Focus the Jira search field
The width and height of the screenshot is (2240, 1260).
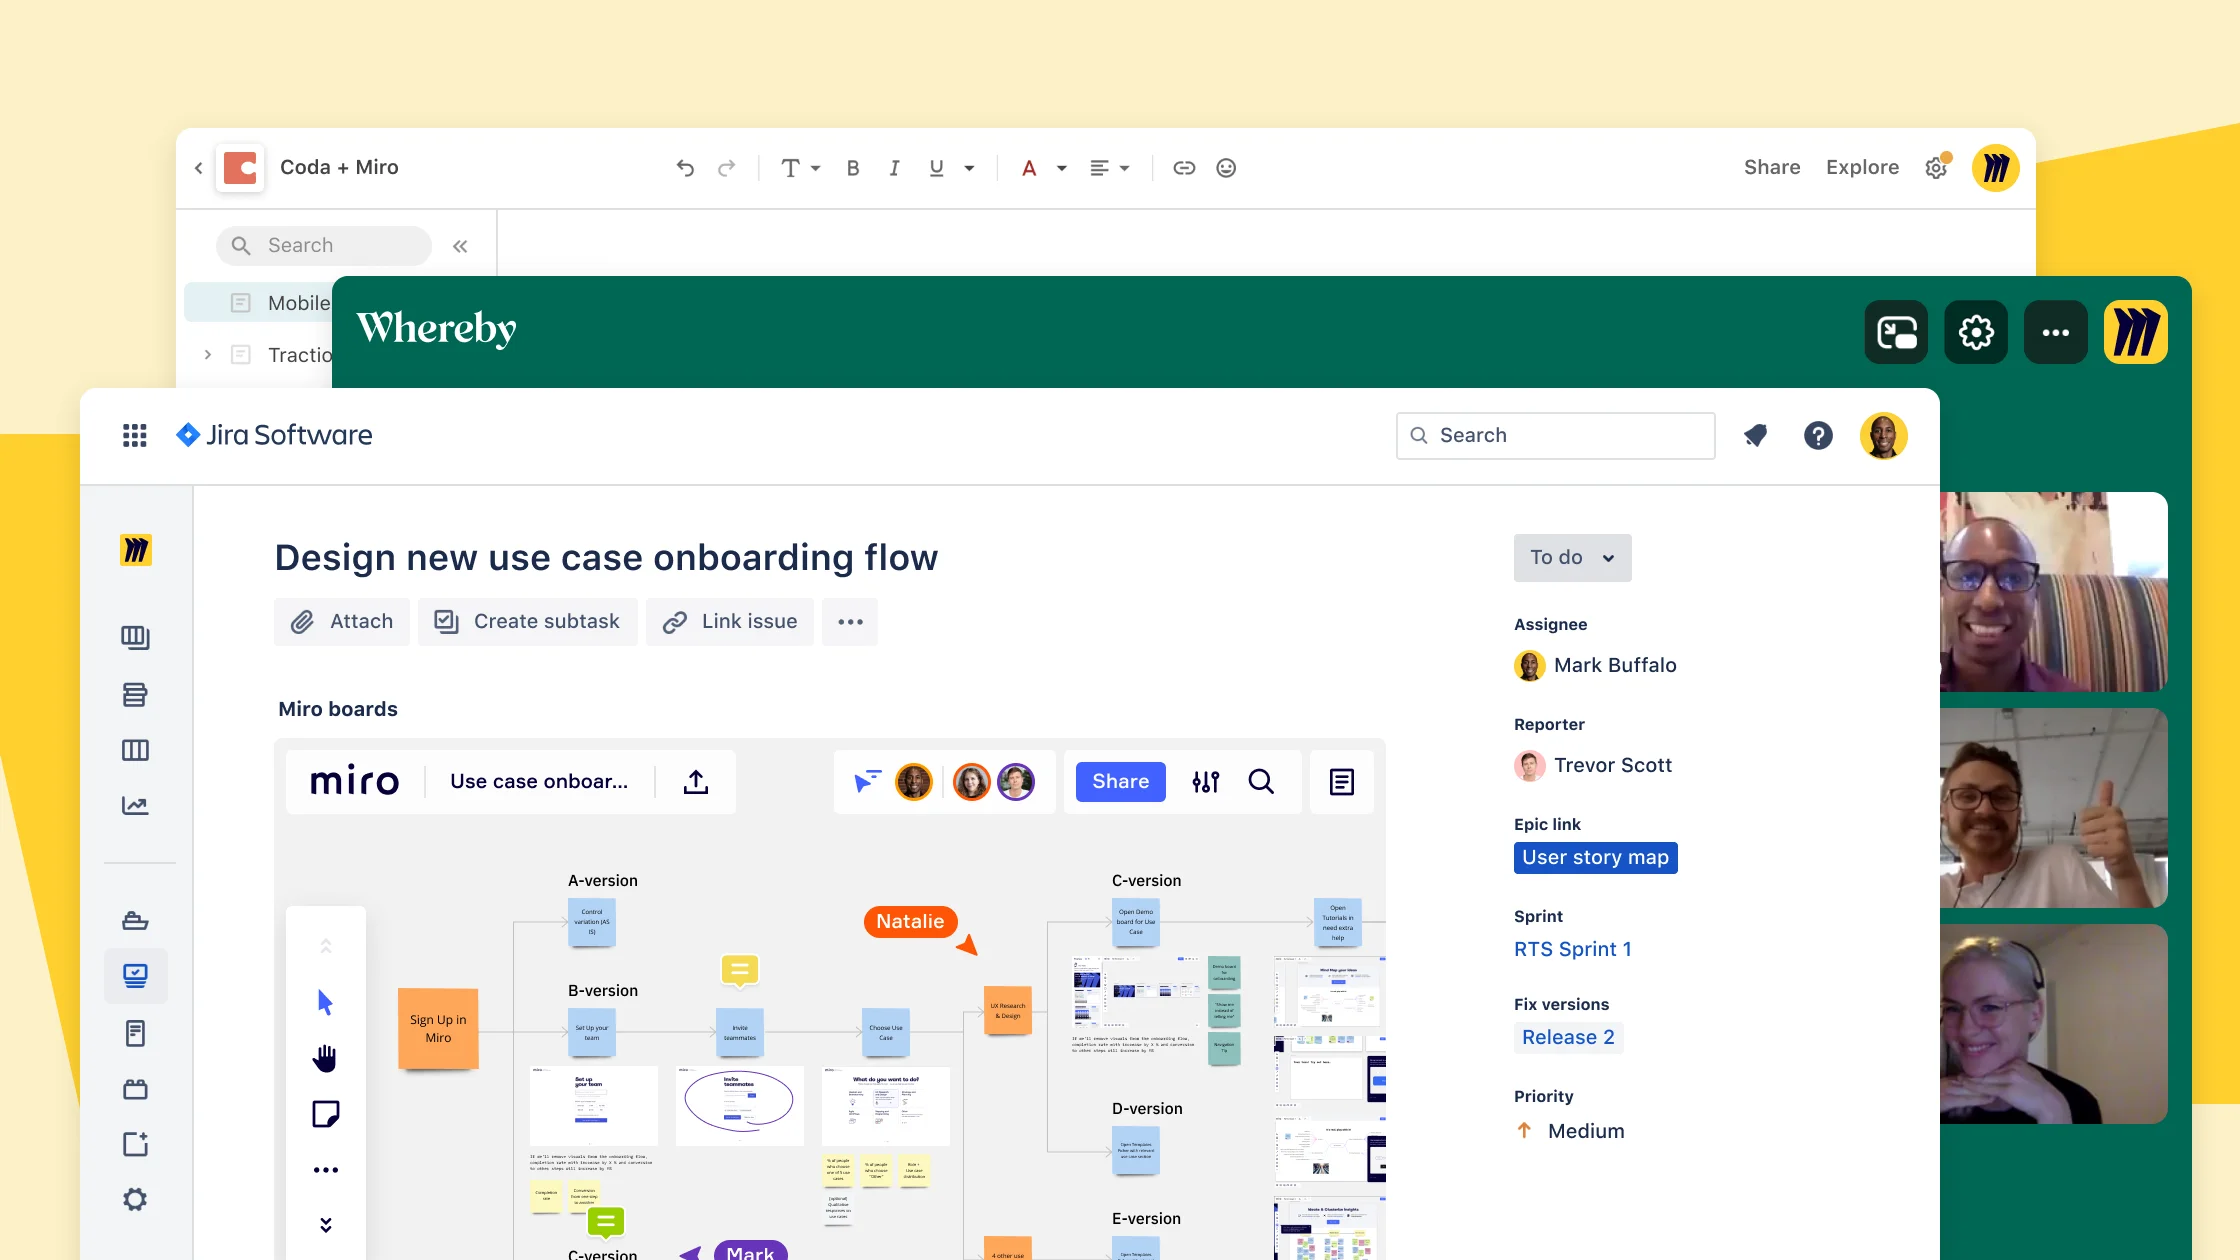tap(1555, 435)
